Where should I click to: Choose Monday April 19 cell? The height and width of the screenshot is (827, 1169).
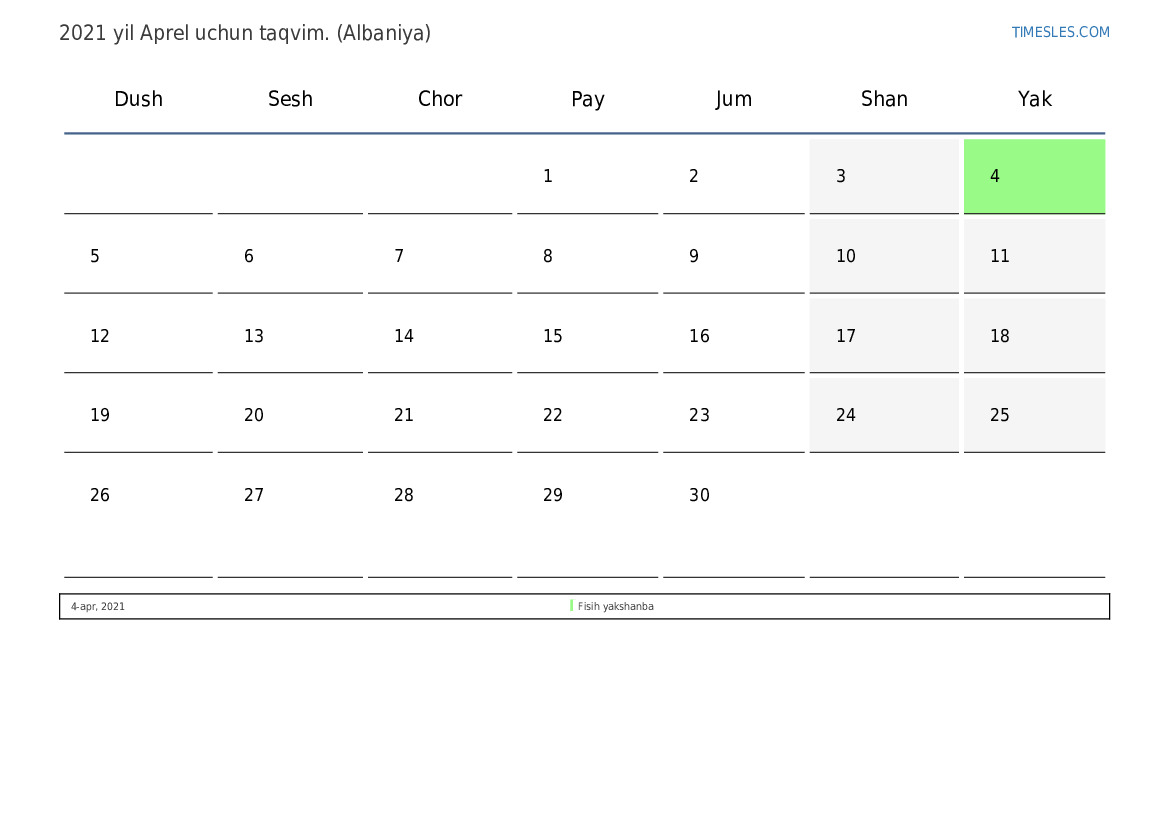(x=138, y=415)
